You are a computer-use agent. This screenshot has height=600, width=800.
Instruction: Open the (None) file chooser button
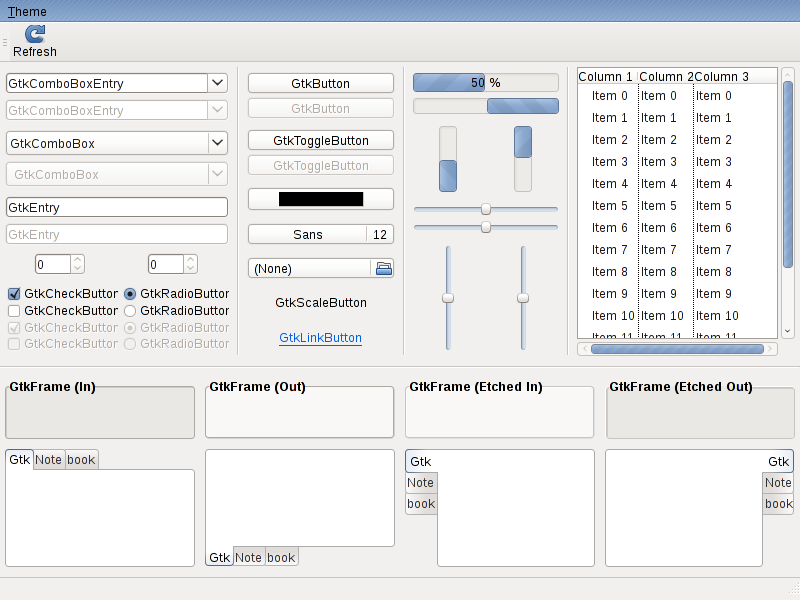pyautogui.click(x=321, y=268)
